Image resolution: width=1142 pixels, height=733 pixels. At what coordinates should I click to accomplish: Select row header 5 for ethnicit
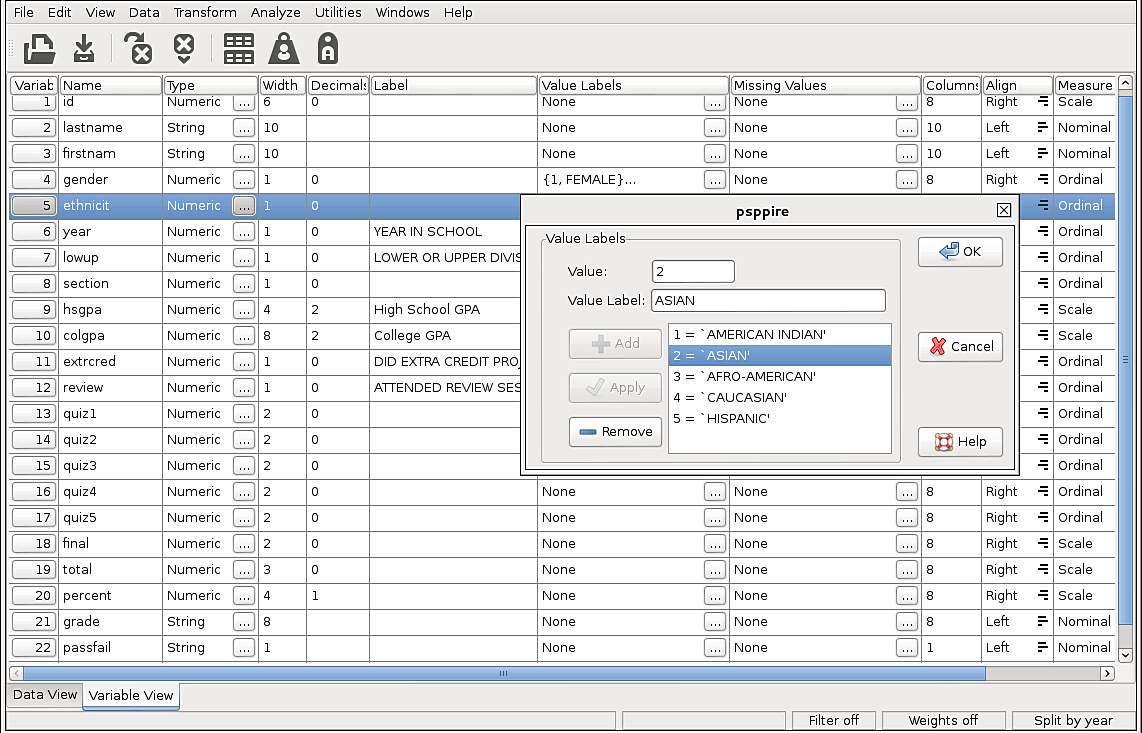coord(34,205)
